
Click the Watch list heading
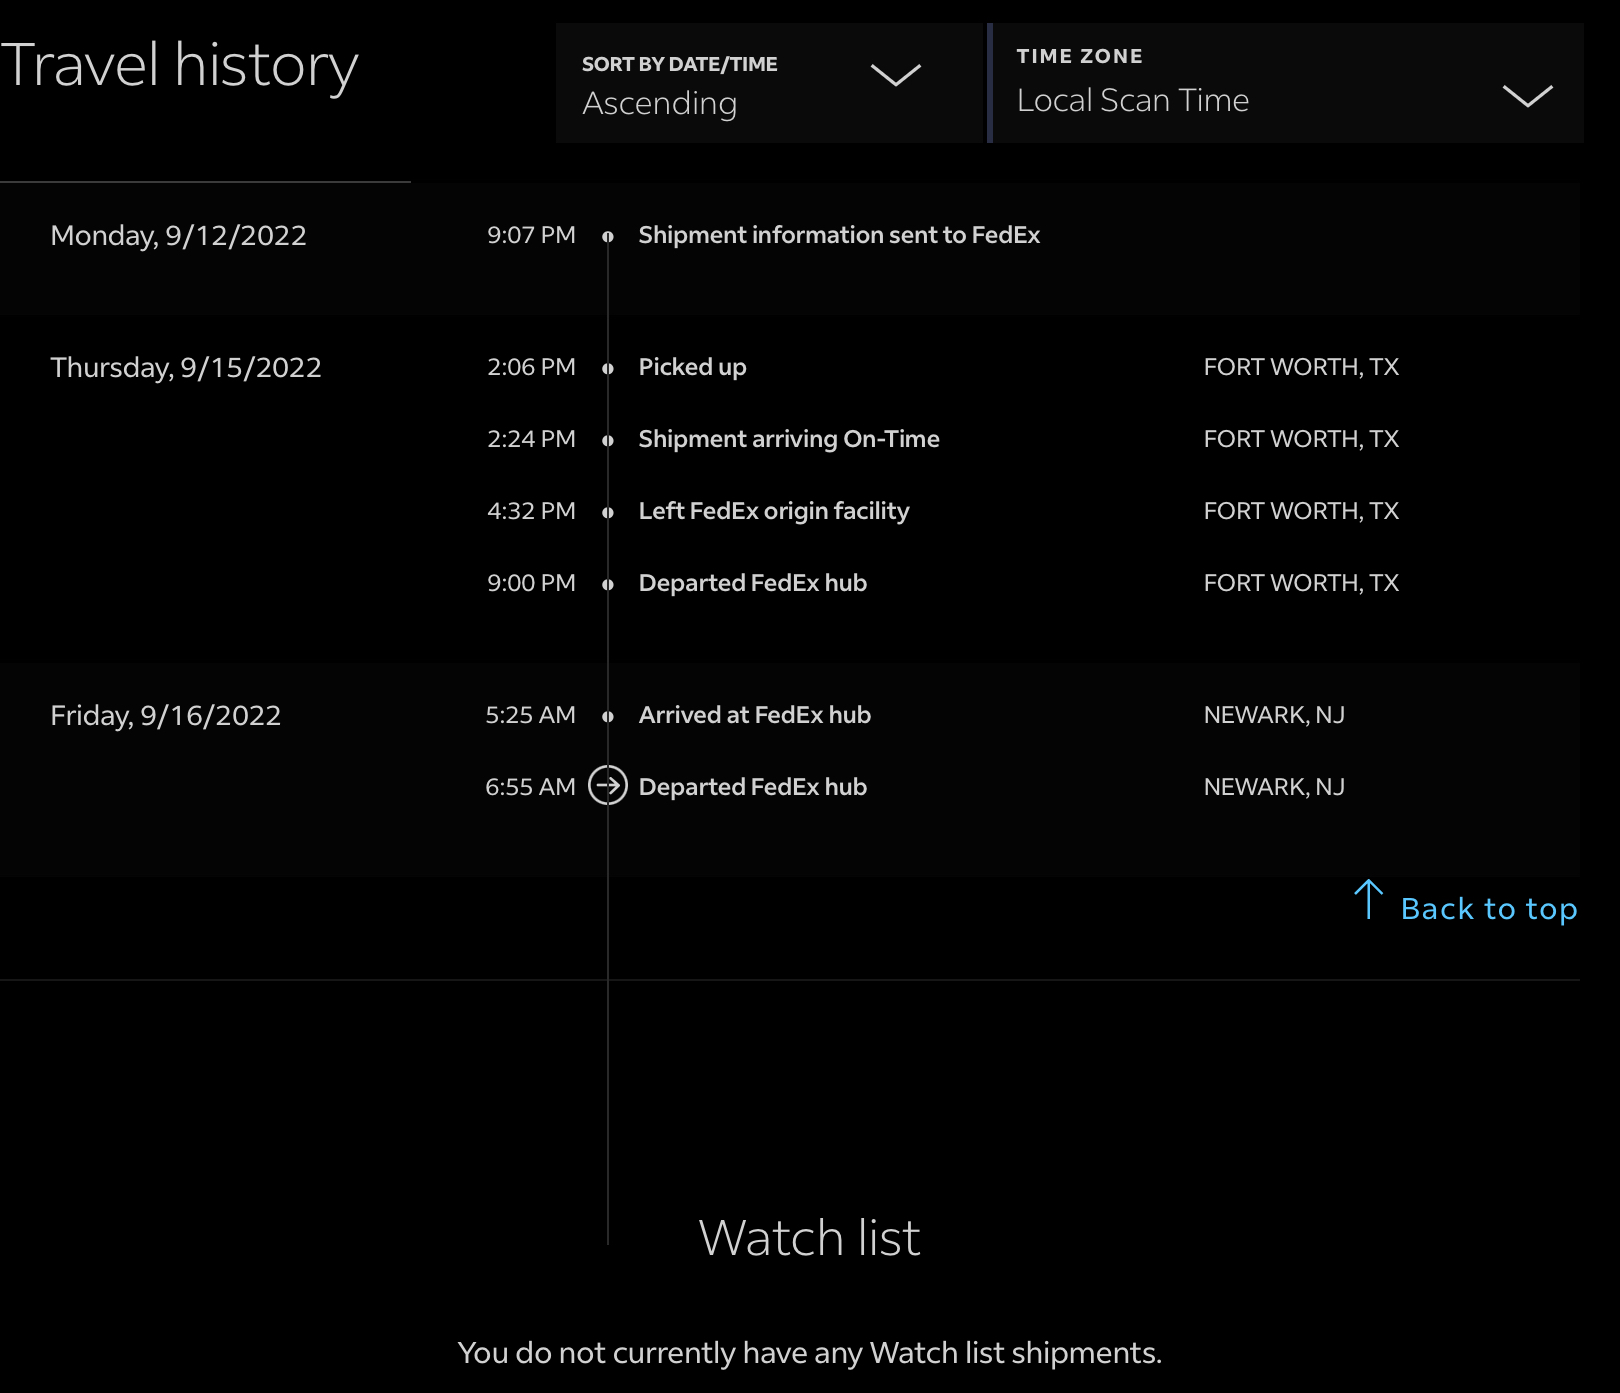pyautogui.click(x=809, y=1238)
